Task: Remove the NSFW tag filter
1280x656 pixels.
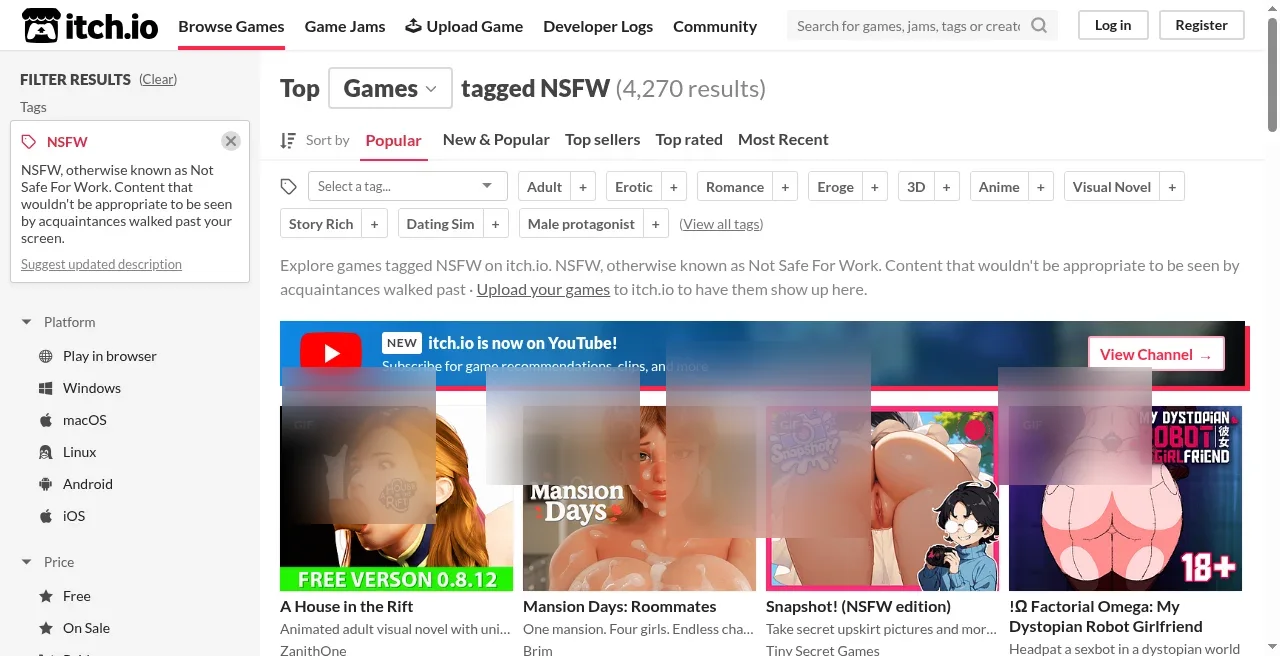Action: (x=231, y=141)
